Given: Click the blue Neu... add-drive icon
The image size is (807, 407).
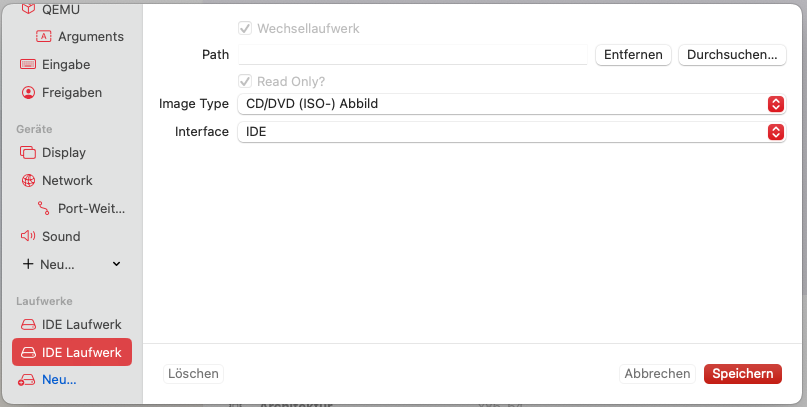Looking at the screenshot, I should coord(27,380).
